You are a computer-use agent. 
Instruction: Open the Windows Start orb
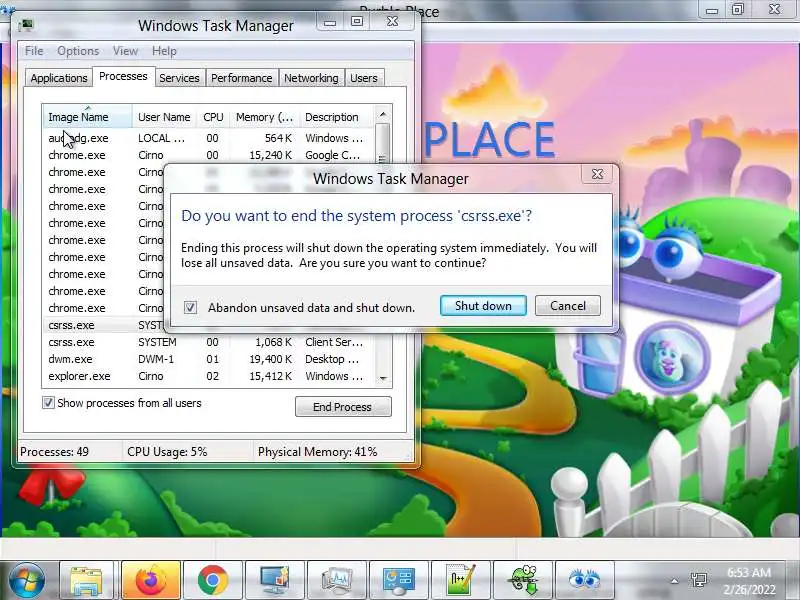[x=27, y=580]
